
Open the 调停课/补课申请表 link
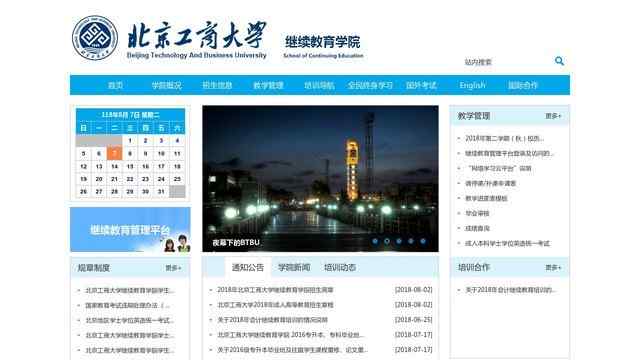pyautogui.click(x=491, y=184)
